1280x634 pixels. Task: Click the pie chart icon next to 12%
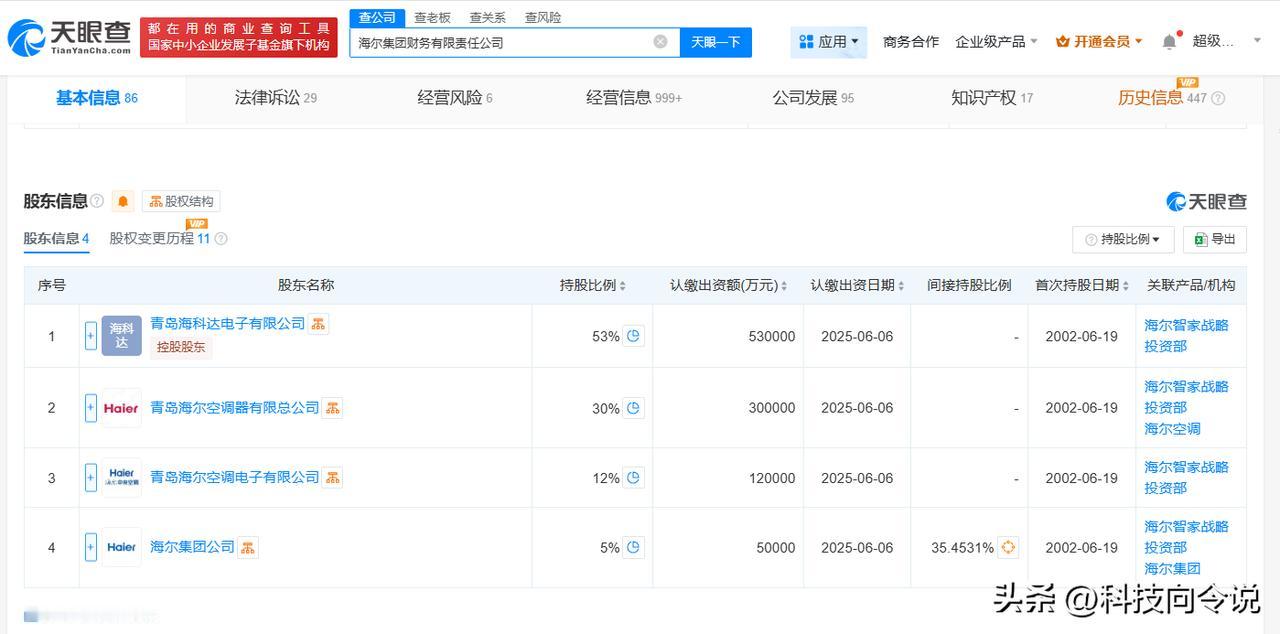(x=633, y=478)
